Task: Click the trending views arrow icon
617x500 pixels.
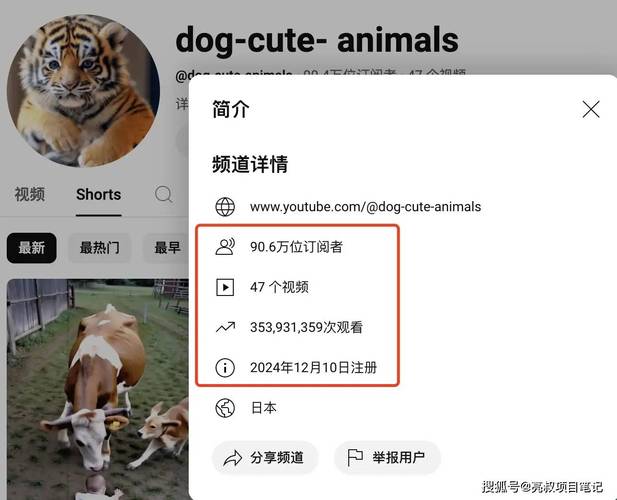Action: click(225, 327)
